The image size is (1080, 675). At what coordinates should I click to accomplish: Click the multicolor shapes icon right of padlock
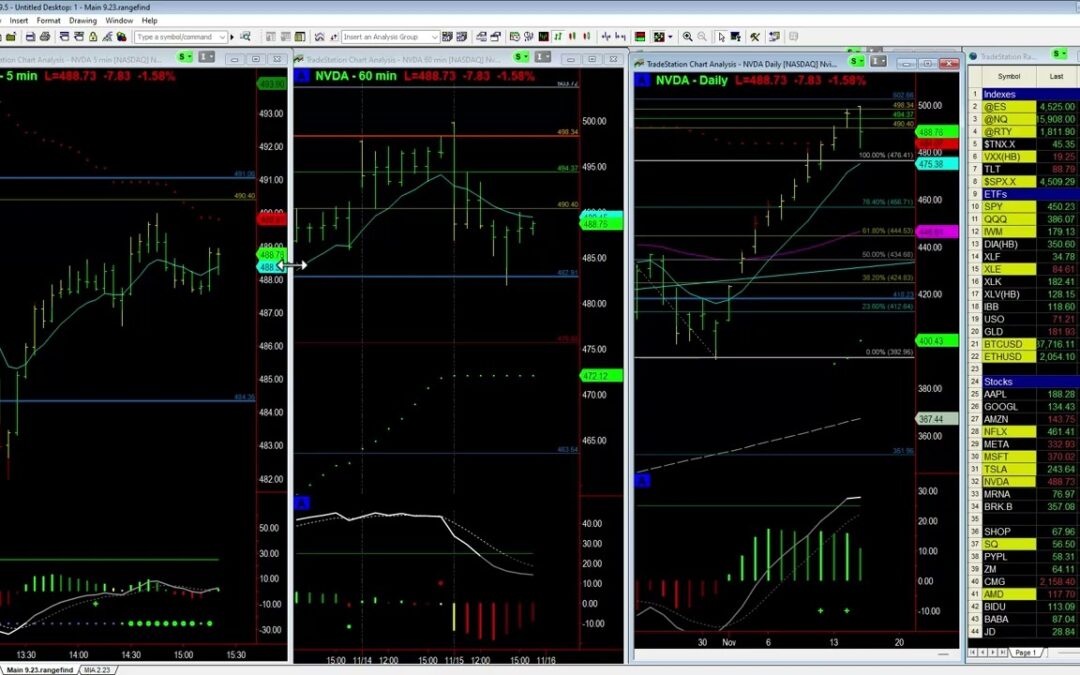point(121,37)
